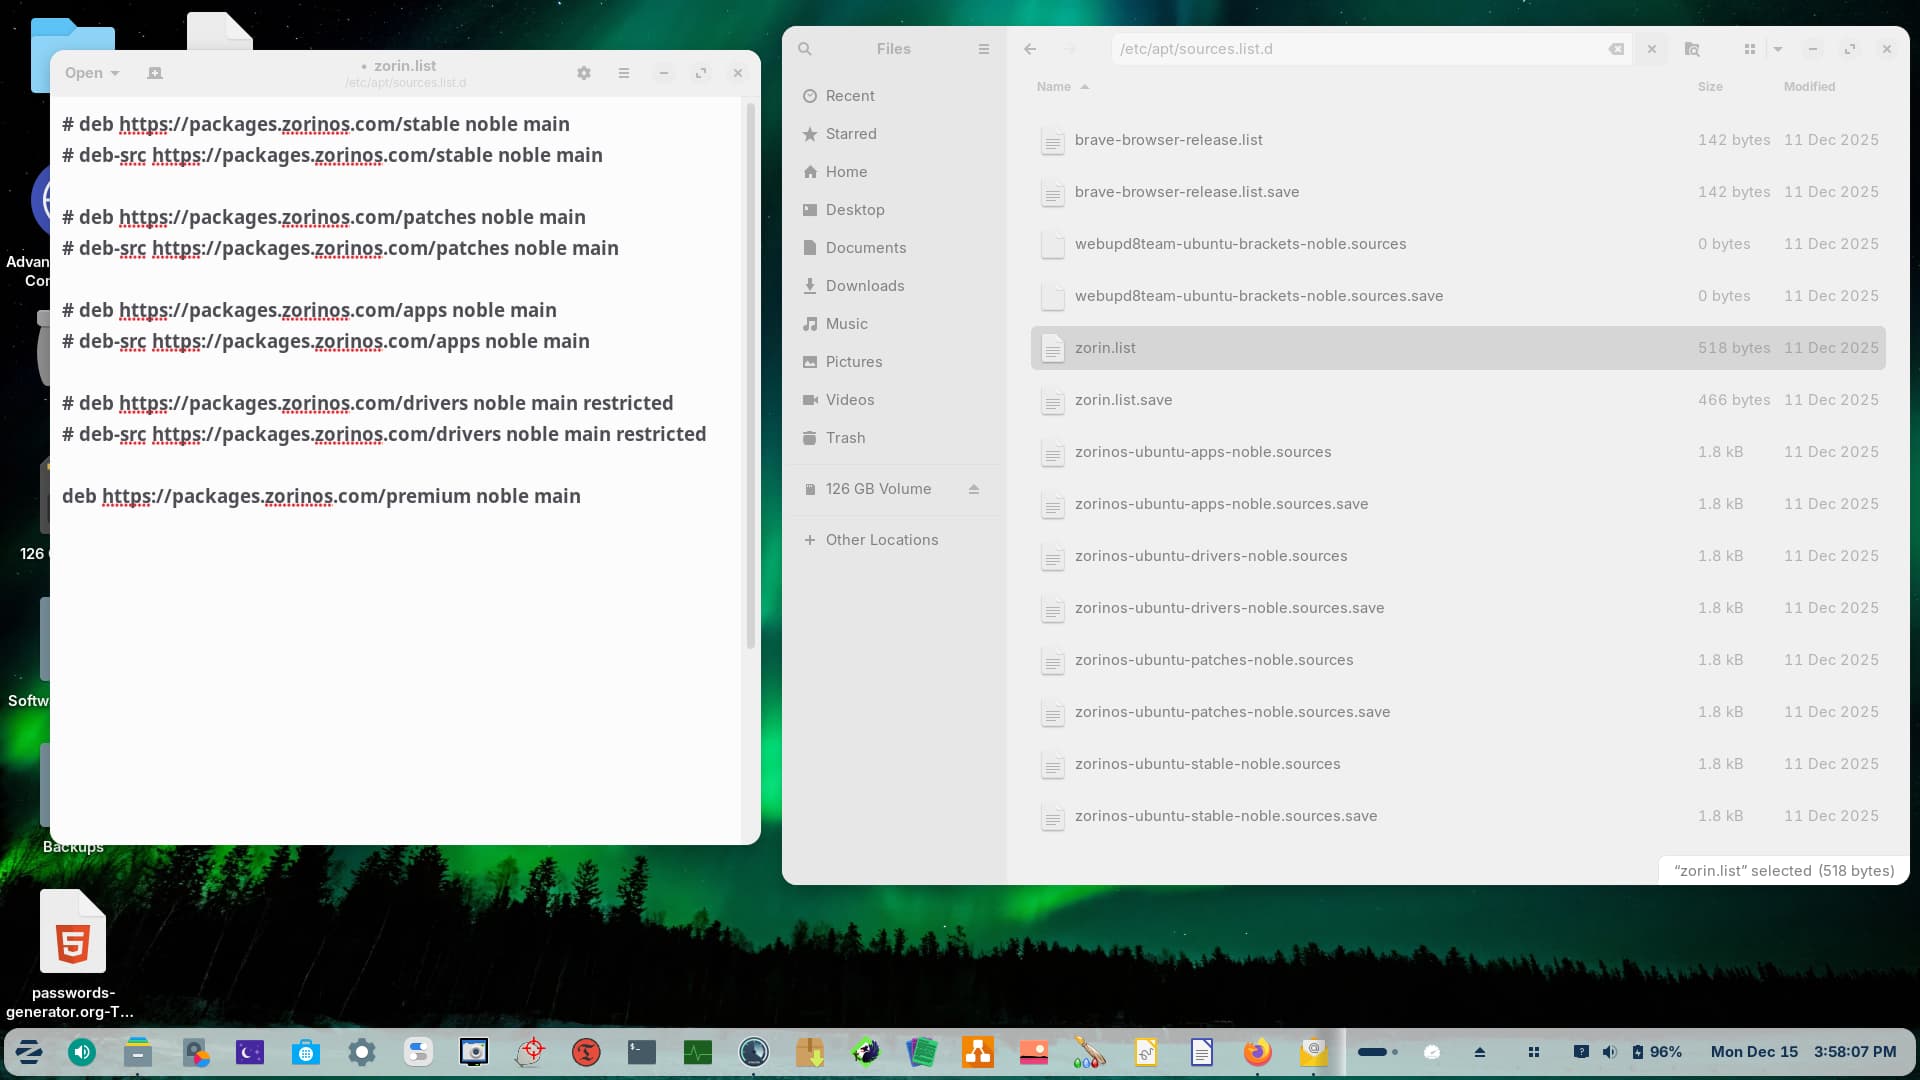The height and width of the screenshot is (1080, 1920).
Task: Select zorin.list.save file
Action: tap(1123, 400)
